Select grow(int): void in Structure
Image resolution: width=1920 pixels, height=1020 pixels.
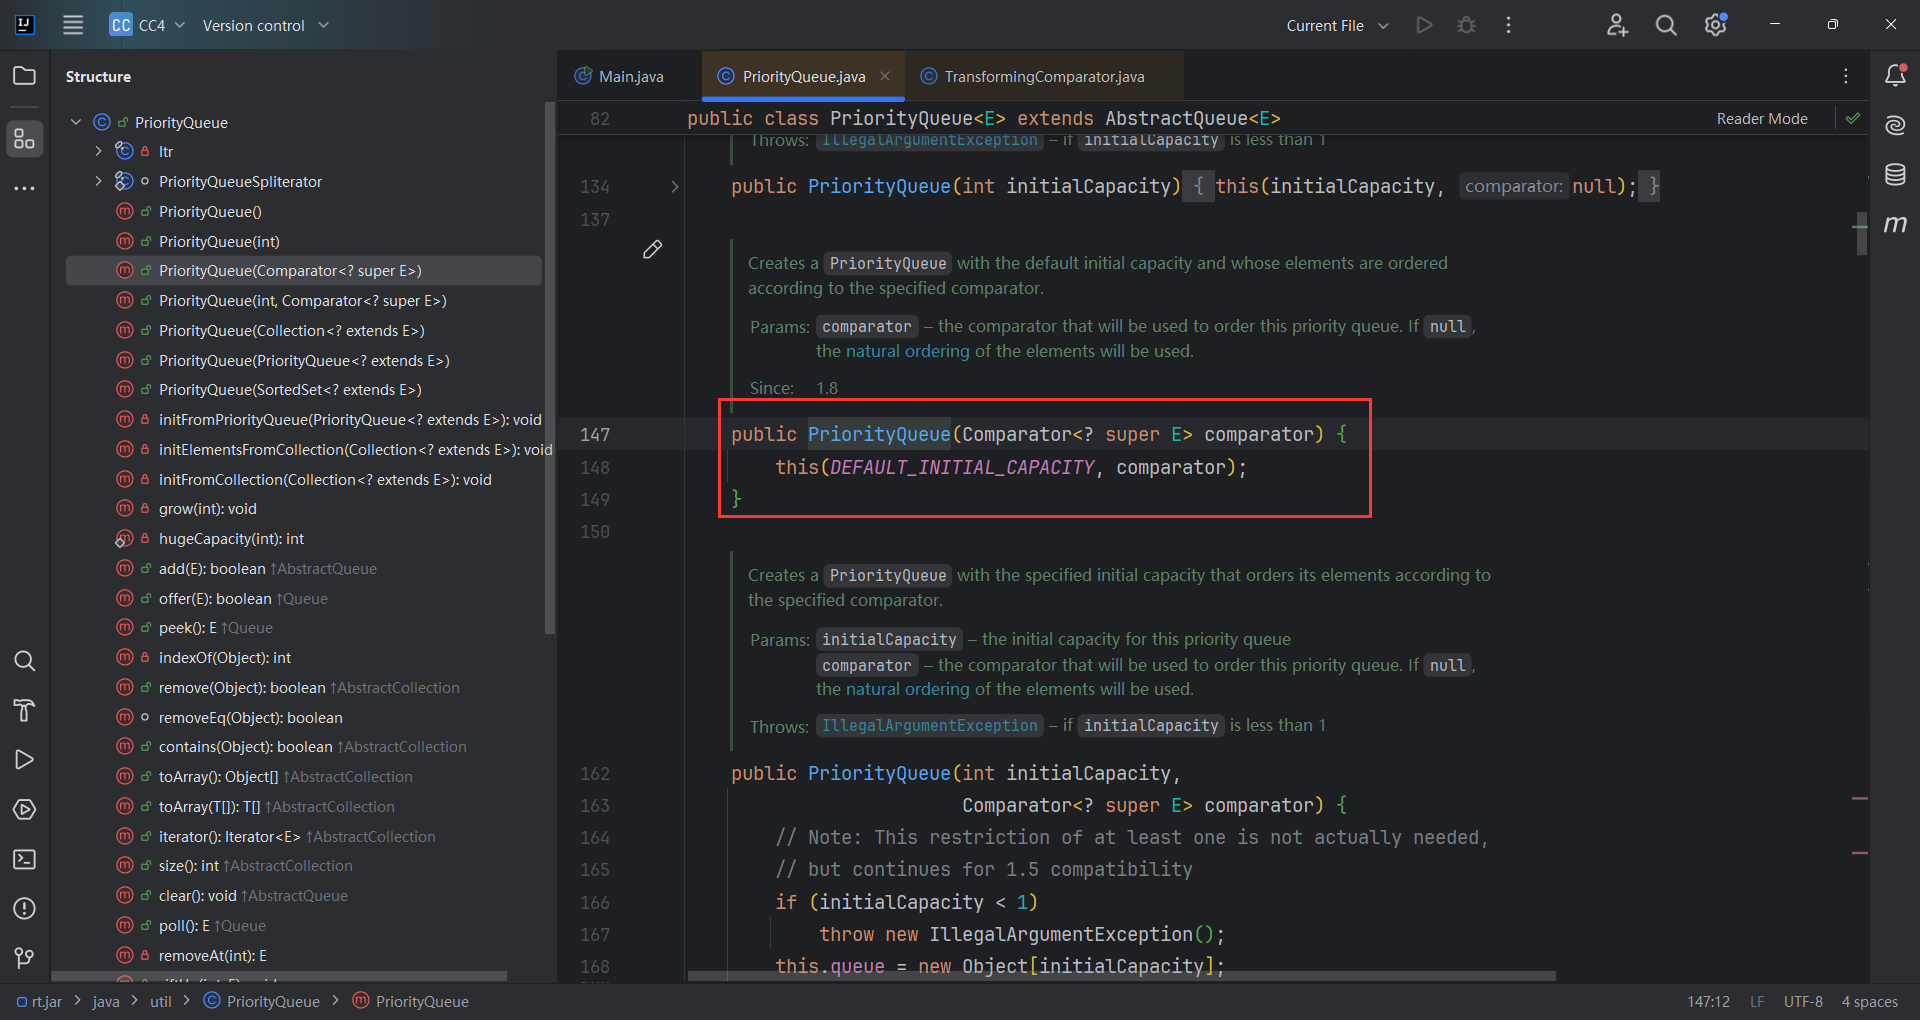tap(207, 508)
